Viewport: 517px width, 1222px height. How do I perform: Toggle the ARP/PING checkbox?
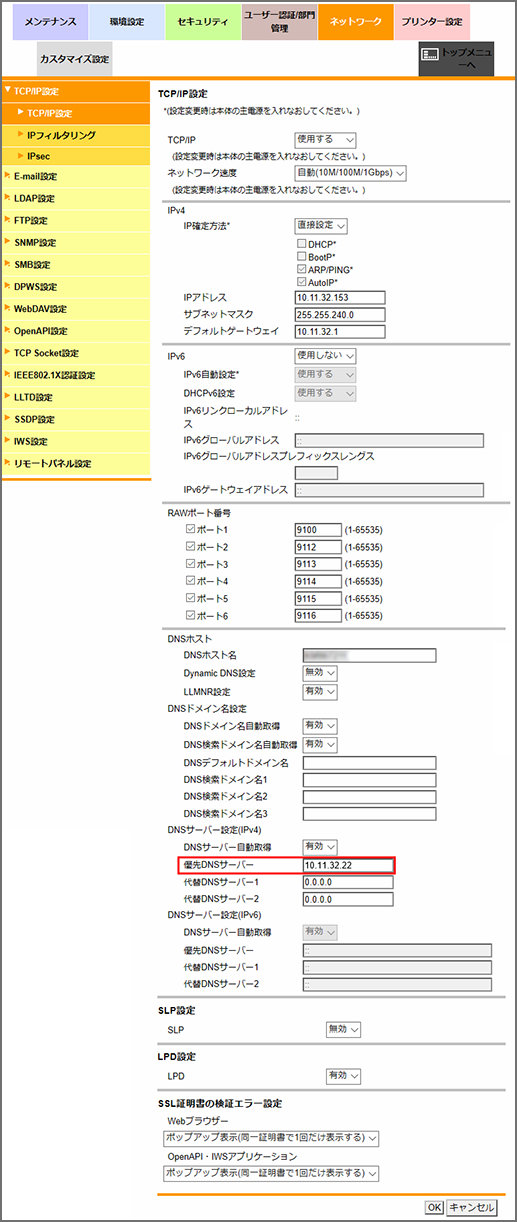[x=301, y=270]
